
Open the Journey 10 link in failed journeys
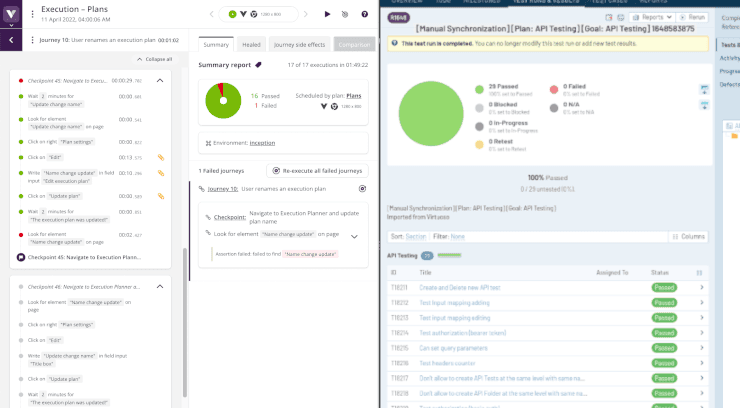[223, 189]
